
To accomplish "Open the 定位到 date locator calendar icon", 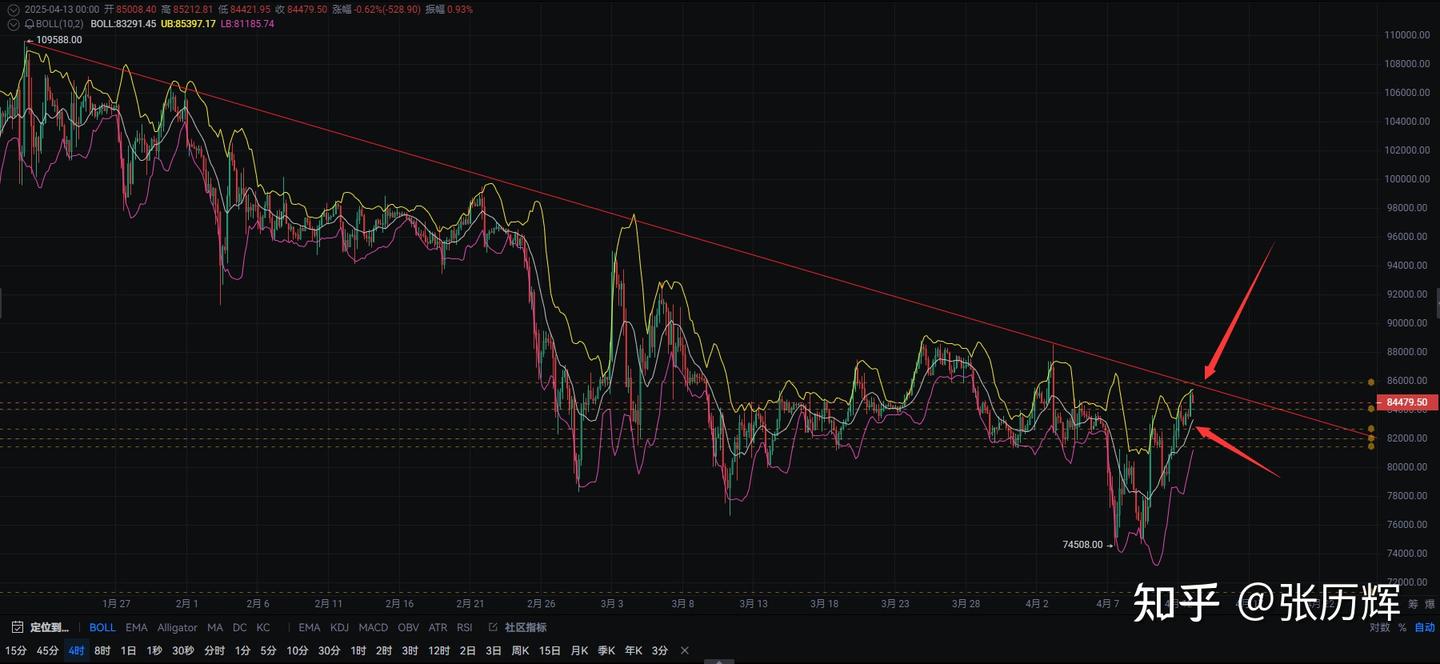I will coord(17,628).
